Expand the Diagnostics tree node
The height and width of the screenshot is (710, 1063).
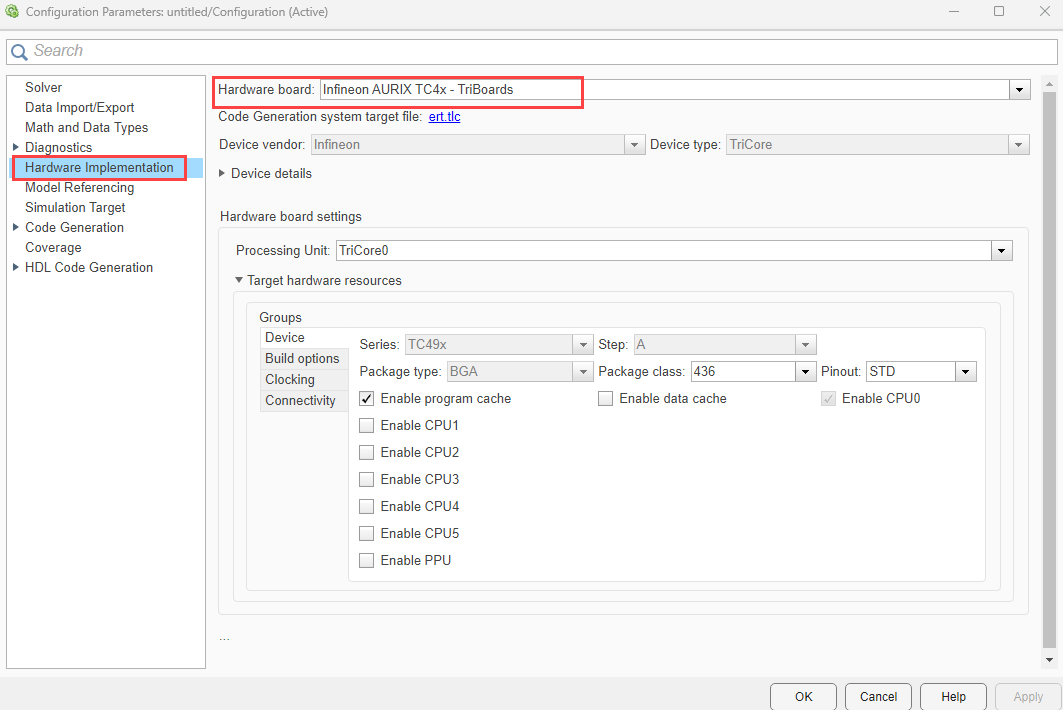pyautogui.click(x=15, y=147)
